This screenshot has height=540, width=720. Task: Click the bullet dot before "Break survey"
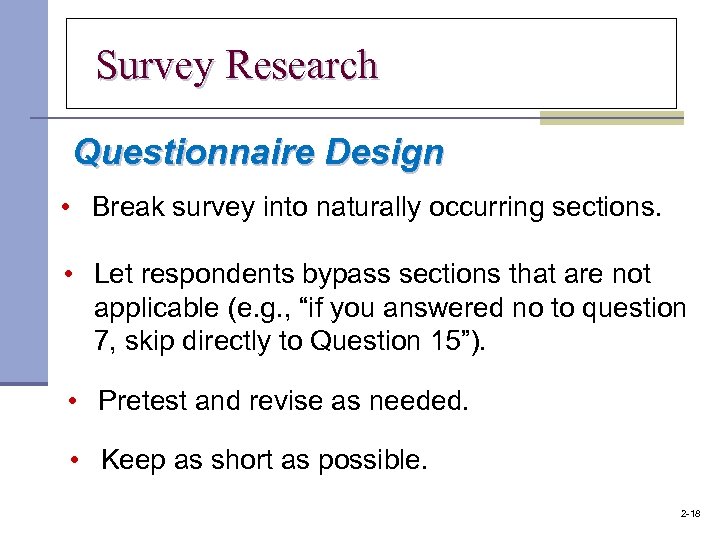64,207
